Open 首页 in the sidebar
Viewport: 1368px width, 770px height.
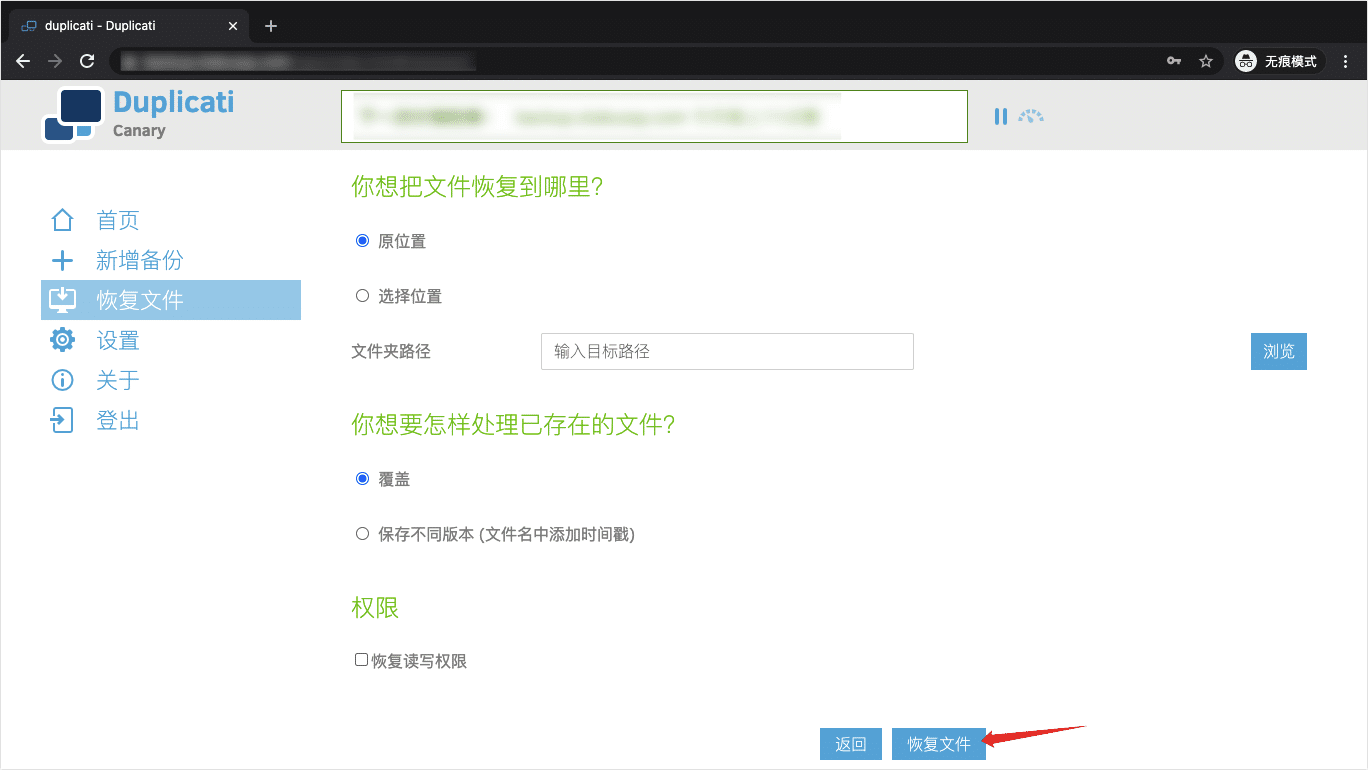[117, 220]
